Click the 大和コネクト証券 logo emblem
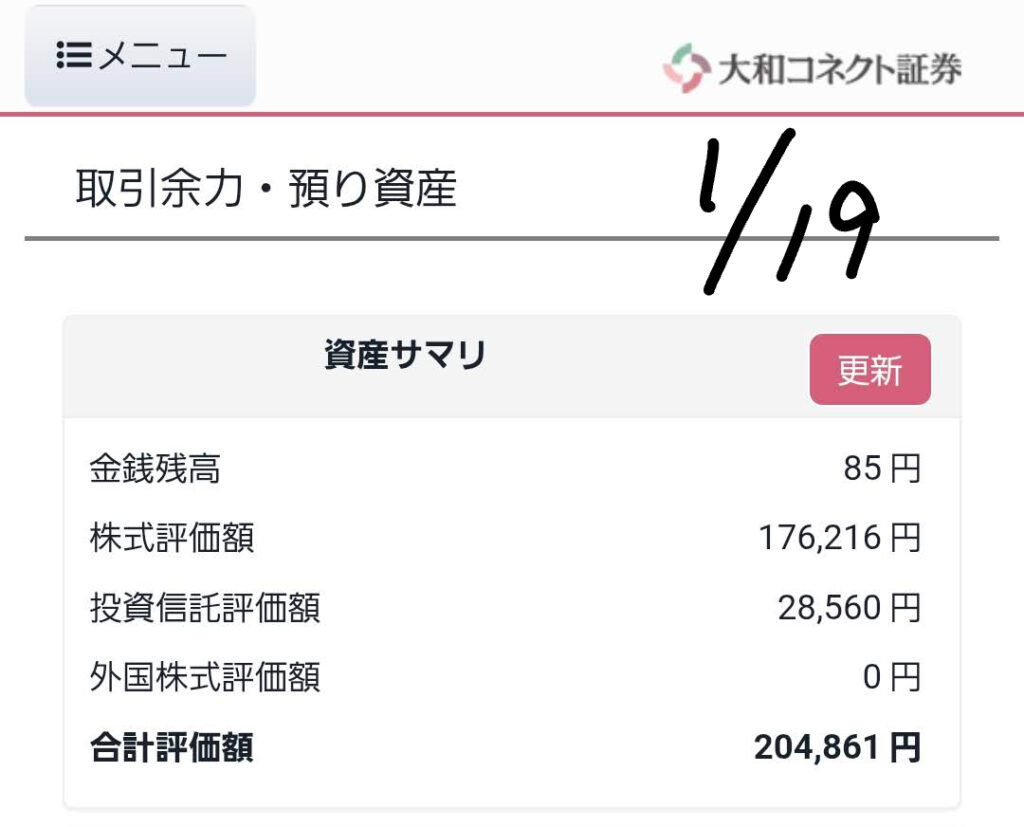Screen dimensions: 1024x827 [x=686, y=68]
